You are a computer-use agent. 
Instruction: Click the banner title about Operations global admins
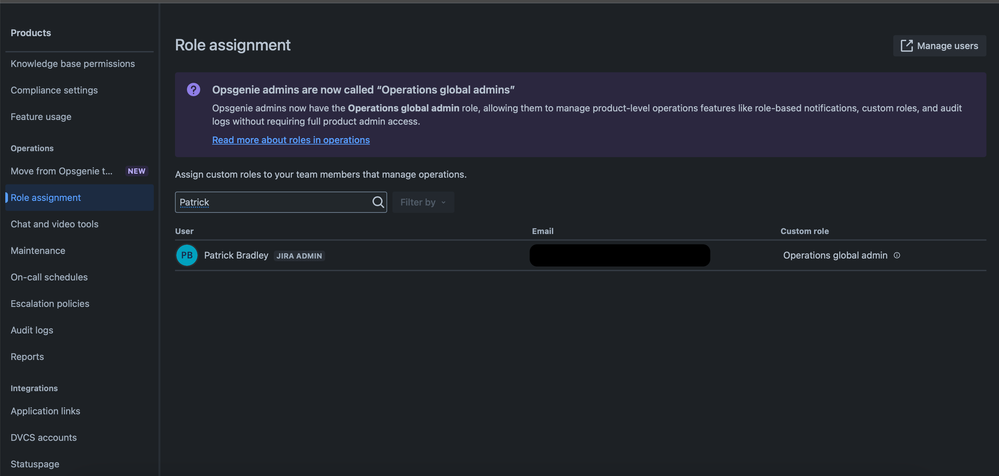coord(363,90)
